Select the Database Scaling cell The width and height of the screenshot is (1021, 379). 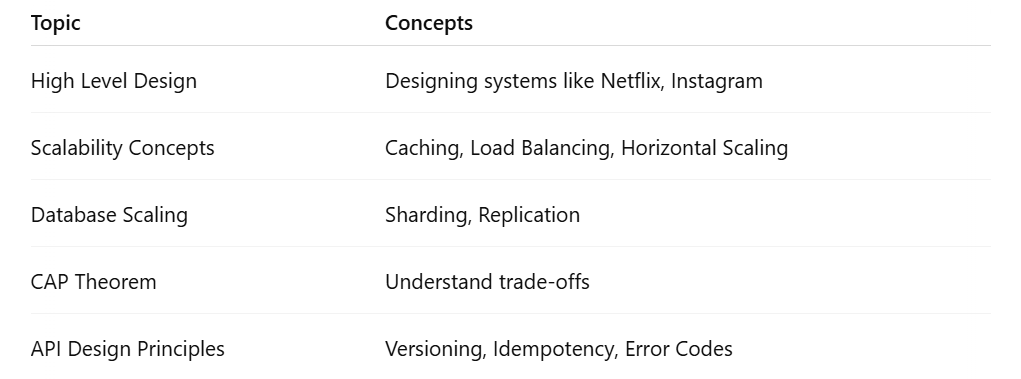(109, 215)
